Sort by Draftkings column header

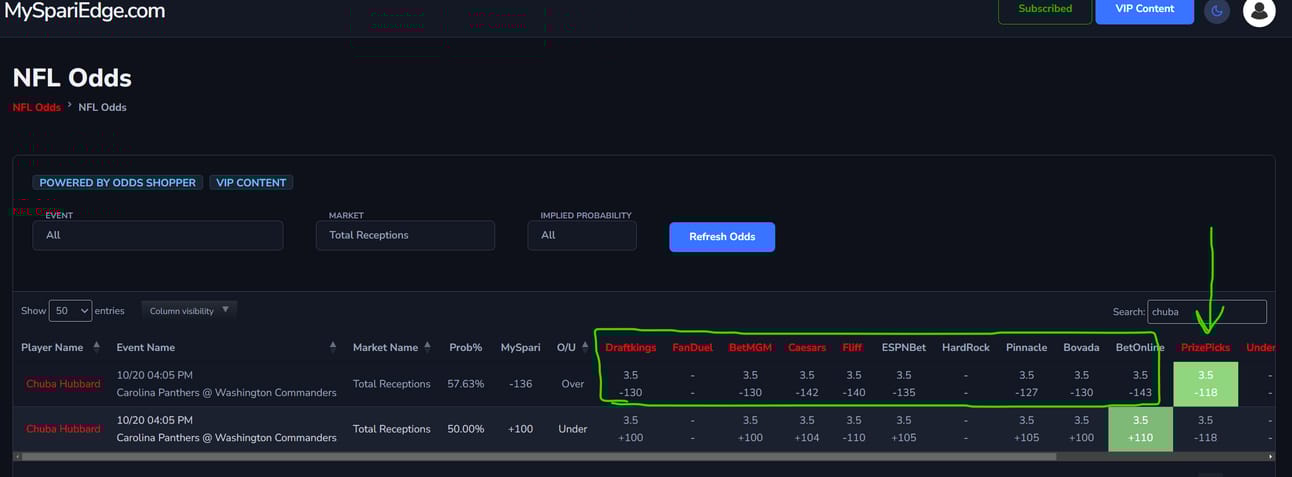pyautogui.click(x=630, y=347)
